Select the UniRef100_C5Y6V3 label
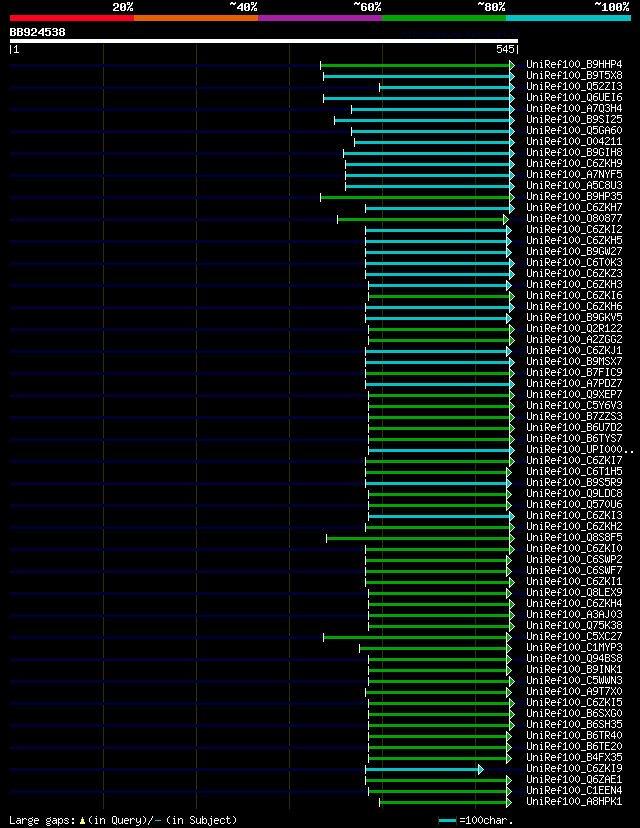The height and width of the screenshot is (828, 640). coord(574,406)
